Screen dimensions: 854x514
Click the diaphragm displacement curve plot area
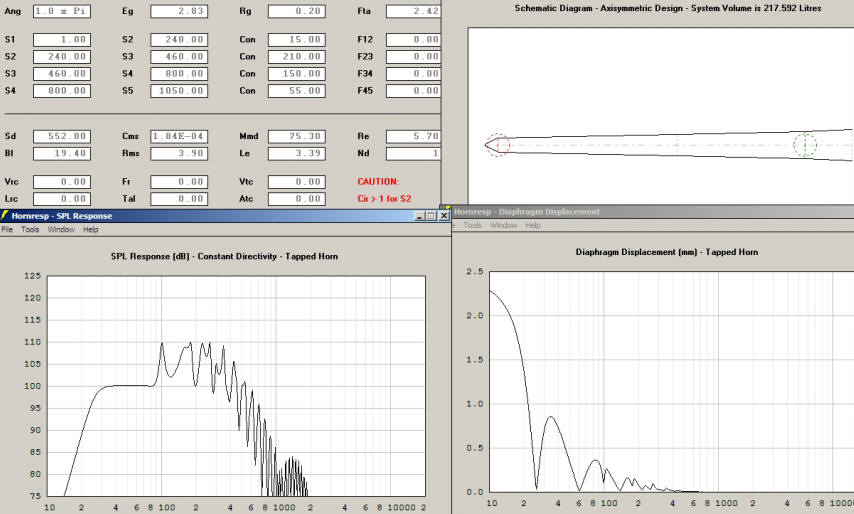(x=672, y=382)
